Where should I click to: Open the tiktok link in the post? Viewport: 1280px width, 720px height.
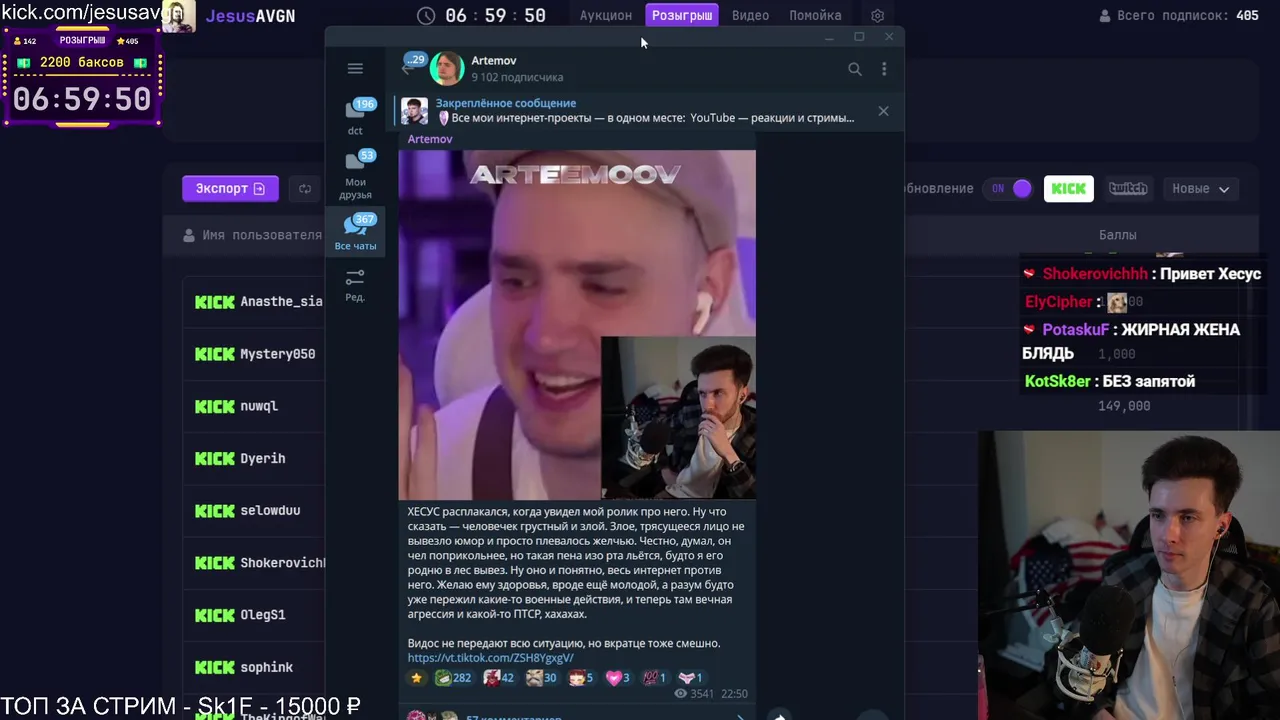tap(490, 658)
